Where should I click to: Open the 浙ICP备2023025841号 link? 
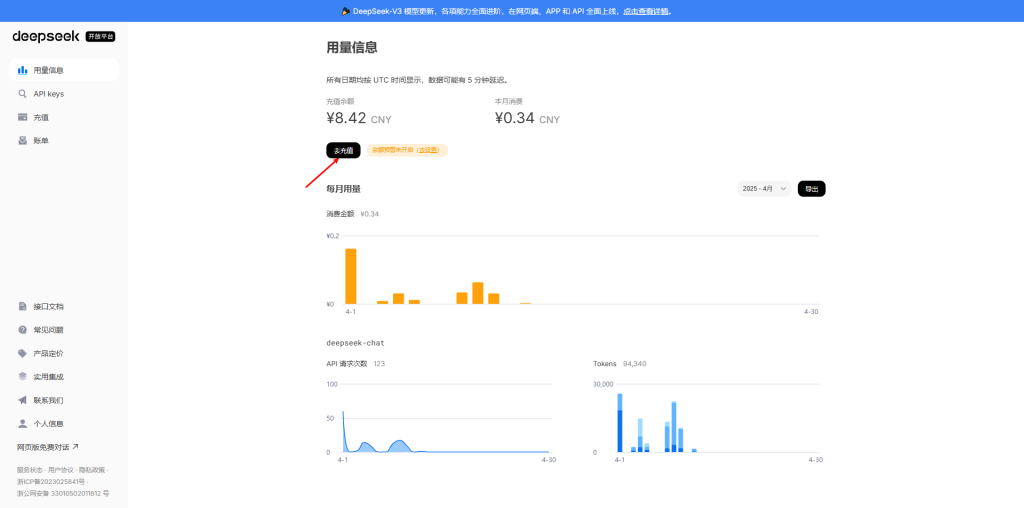pyautogui.click(x=52, y=482)
